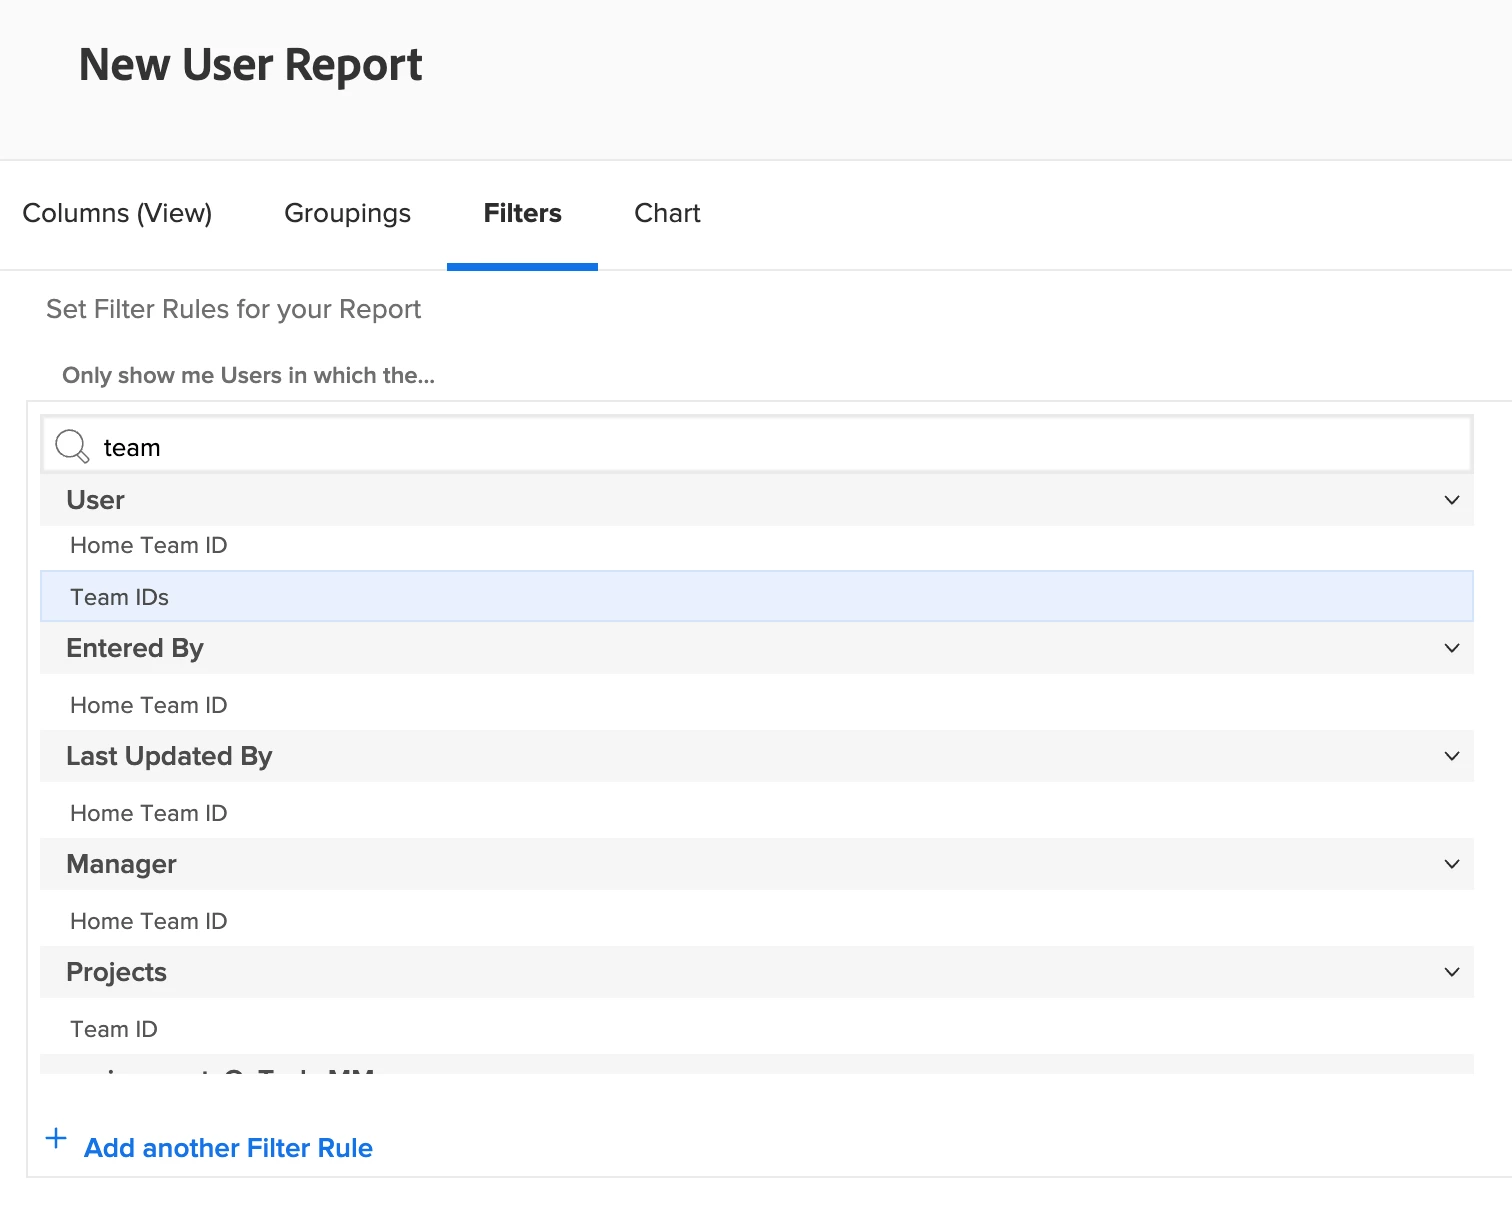This screenshot has width=1512, height=1214.
Task: Click the search magnifier icon
Action: pyautogui.click(x=72, y=446)
